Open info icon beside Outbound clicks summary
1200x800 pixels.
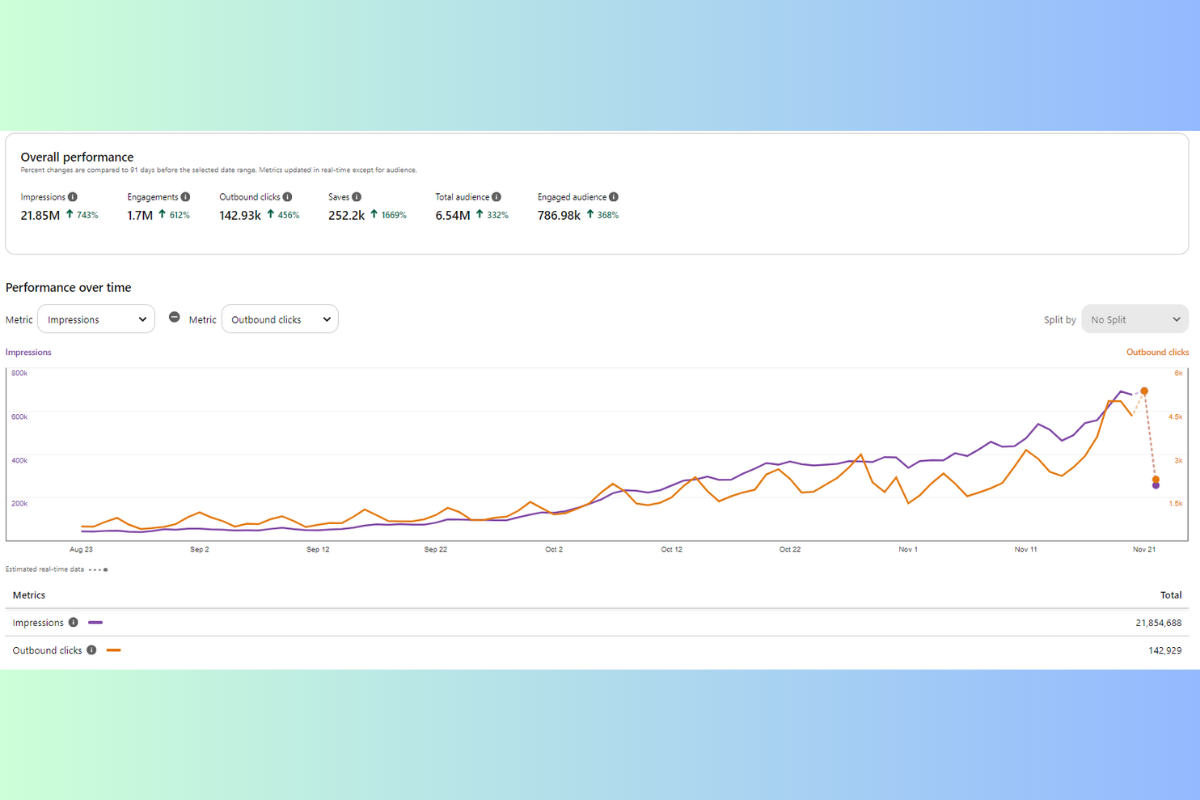coord(288,197)
